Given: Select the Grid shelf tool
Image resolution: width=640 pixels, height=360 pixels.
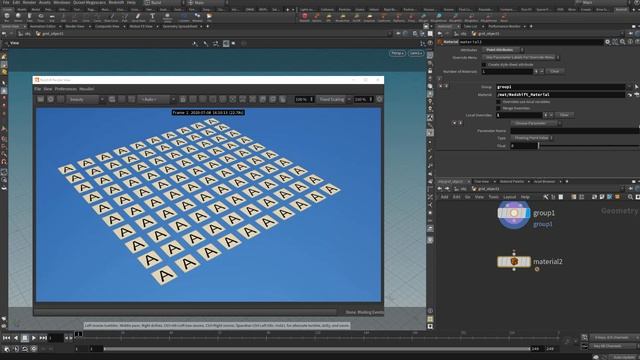Looking at the screenshot, I should 52,17.
